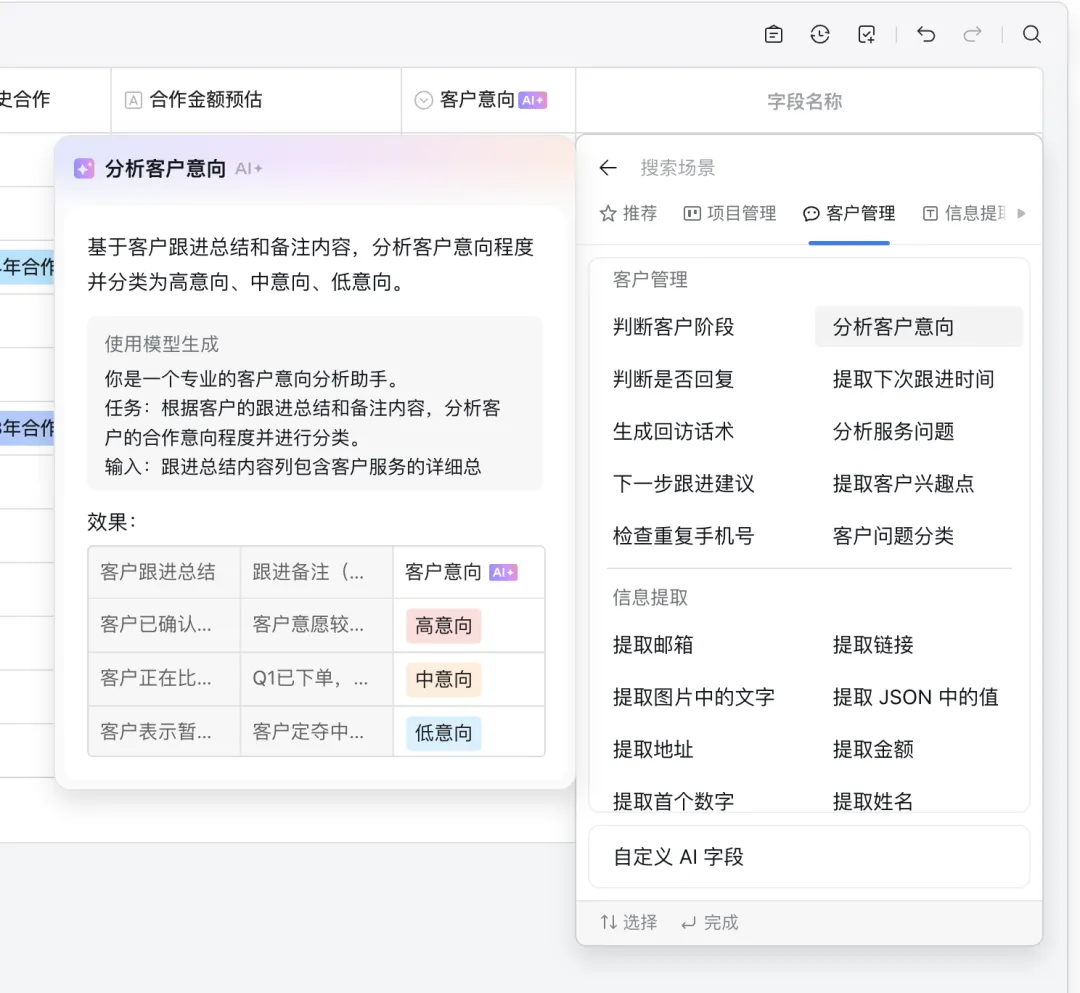
Task: Click the purple AI sparkle icon
Action: (x=84, y=168)
